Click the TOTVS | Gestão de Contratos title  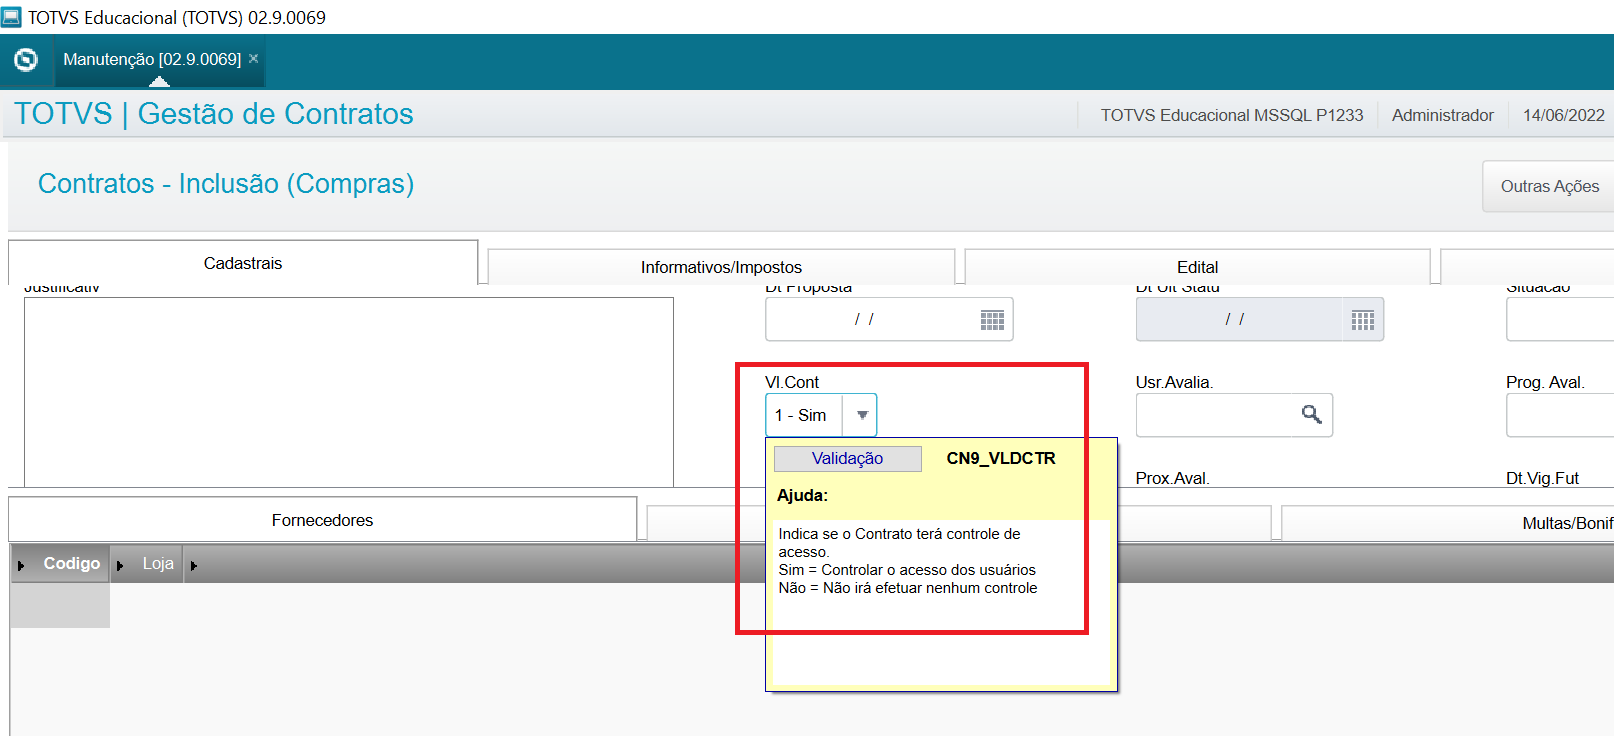tap(214, 114)
